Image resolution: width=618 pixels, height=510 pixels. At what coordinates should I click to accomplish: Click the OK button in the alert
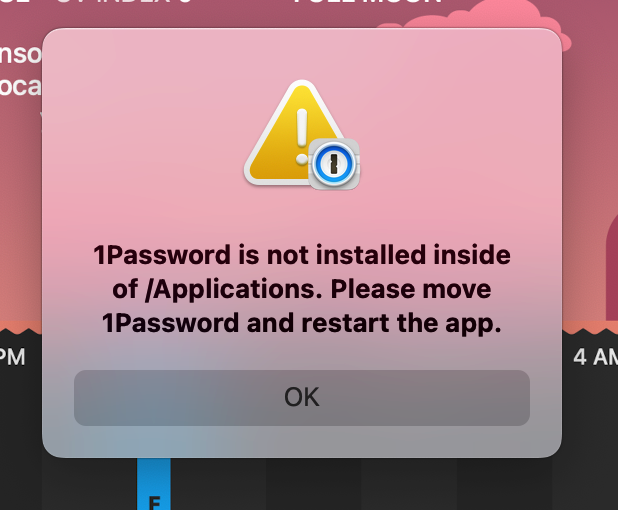pyautogui.click(x=302, y=397)
